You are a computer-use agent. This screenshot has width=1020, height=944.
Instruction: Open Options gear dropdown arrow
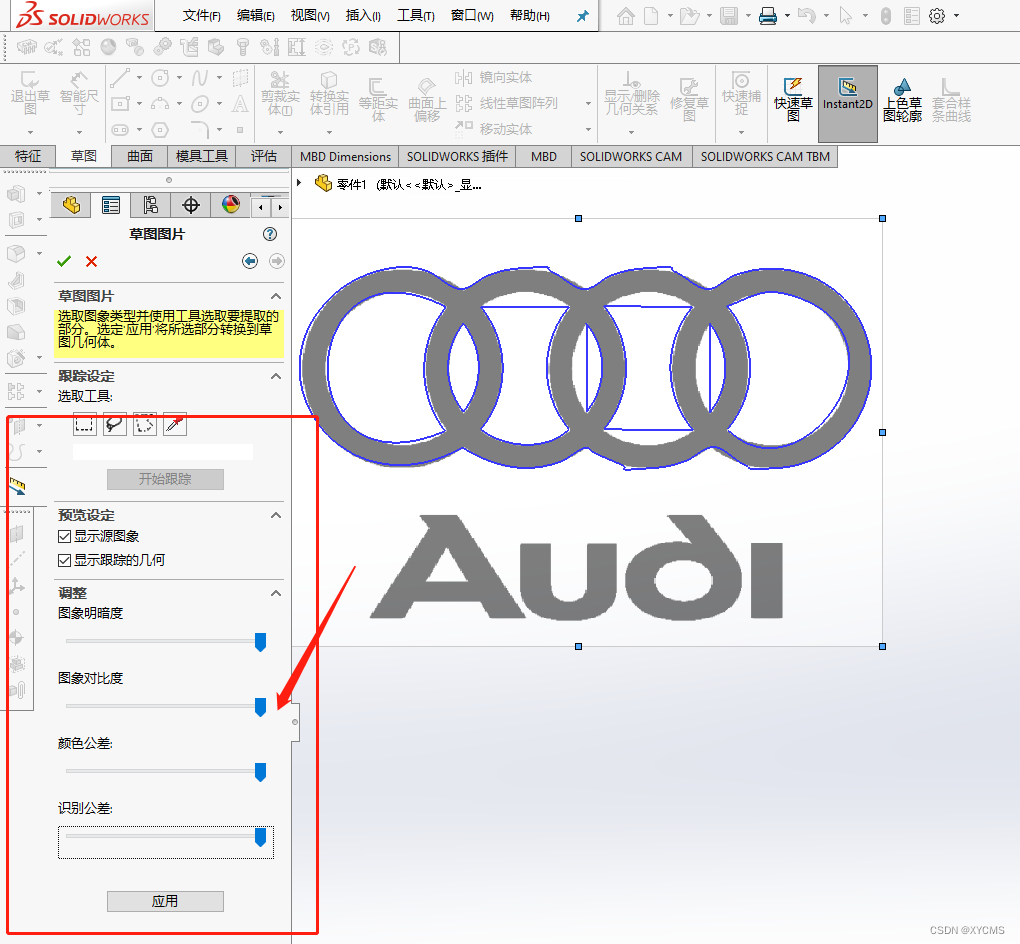956,16
